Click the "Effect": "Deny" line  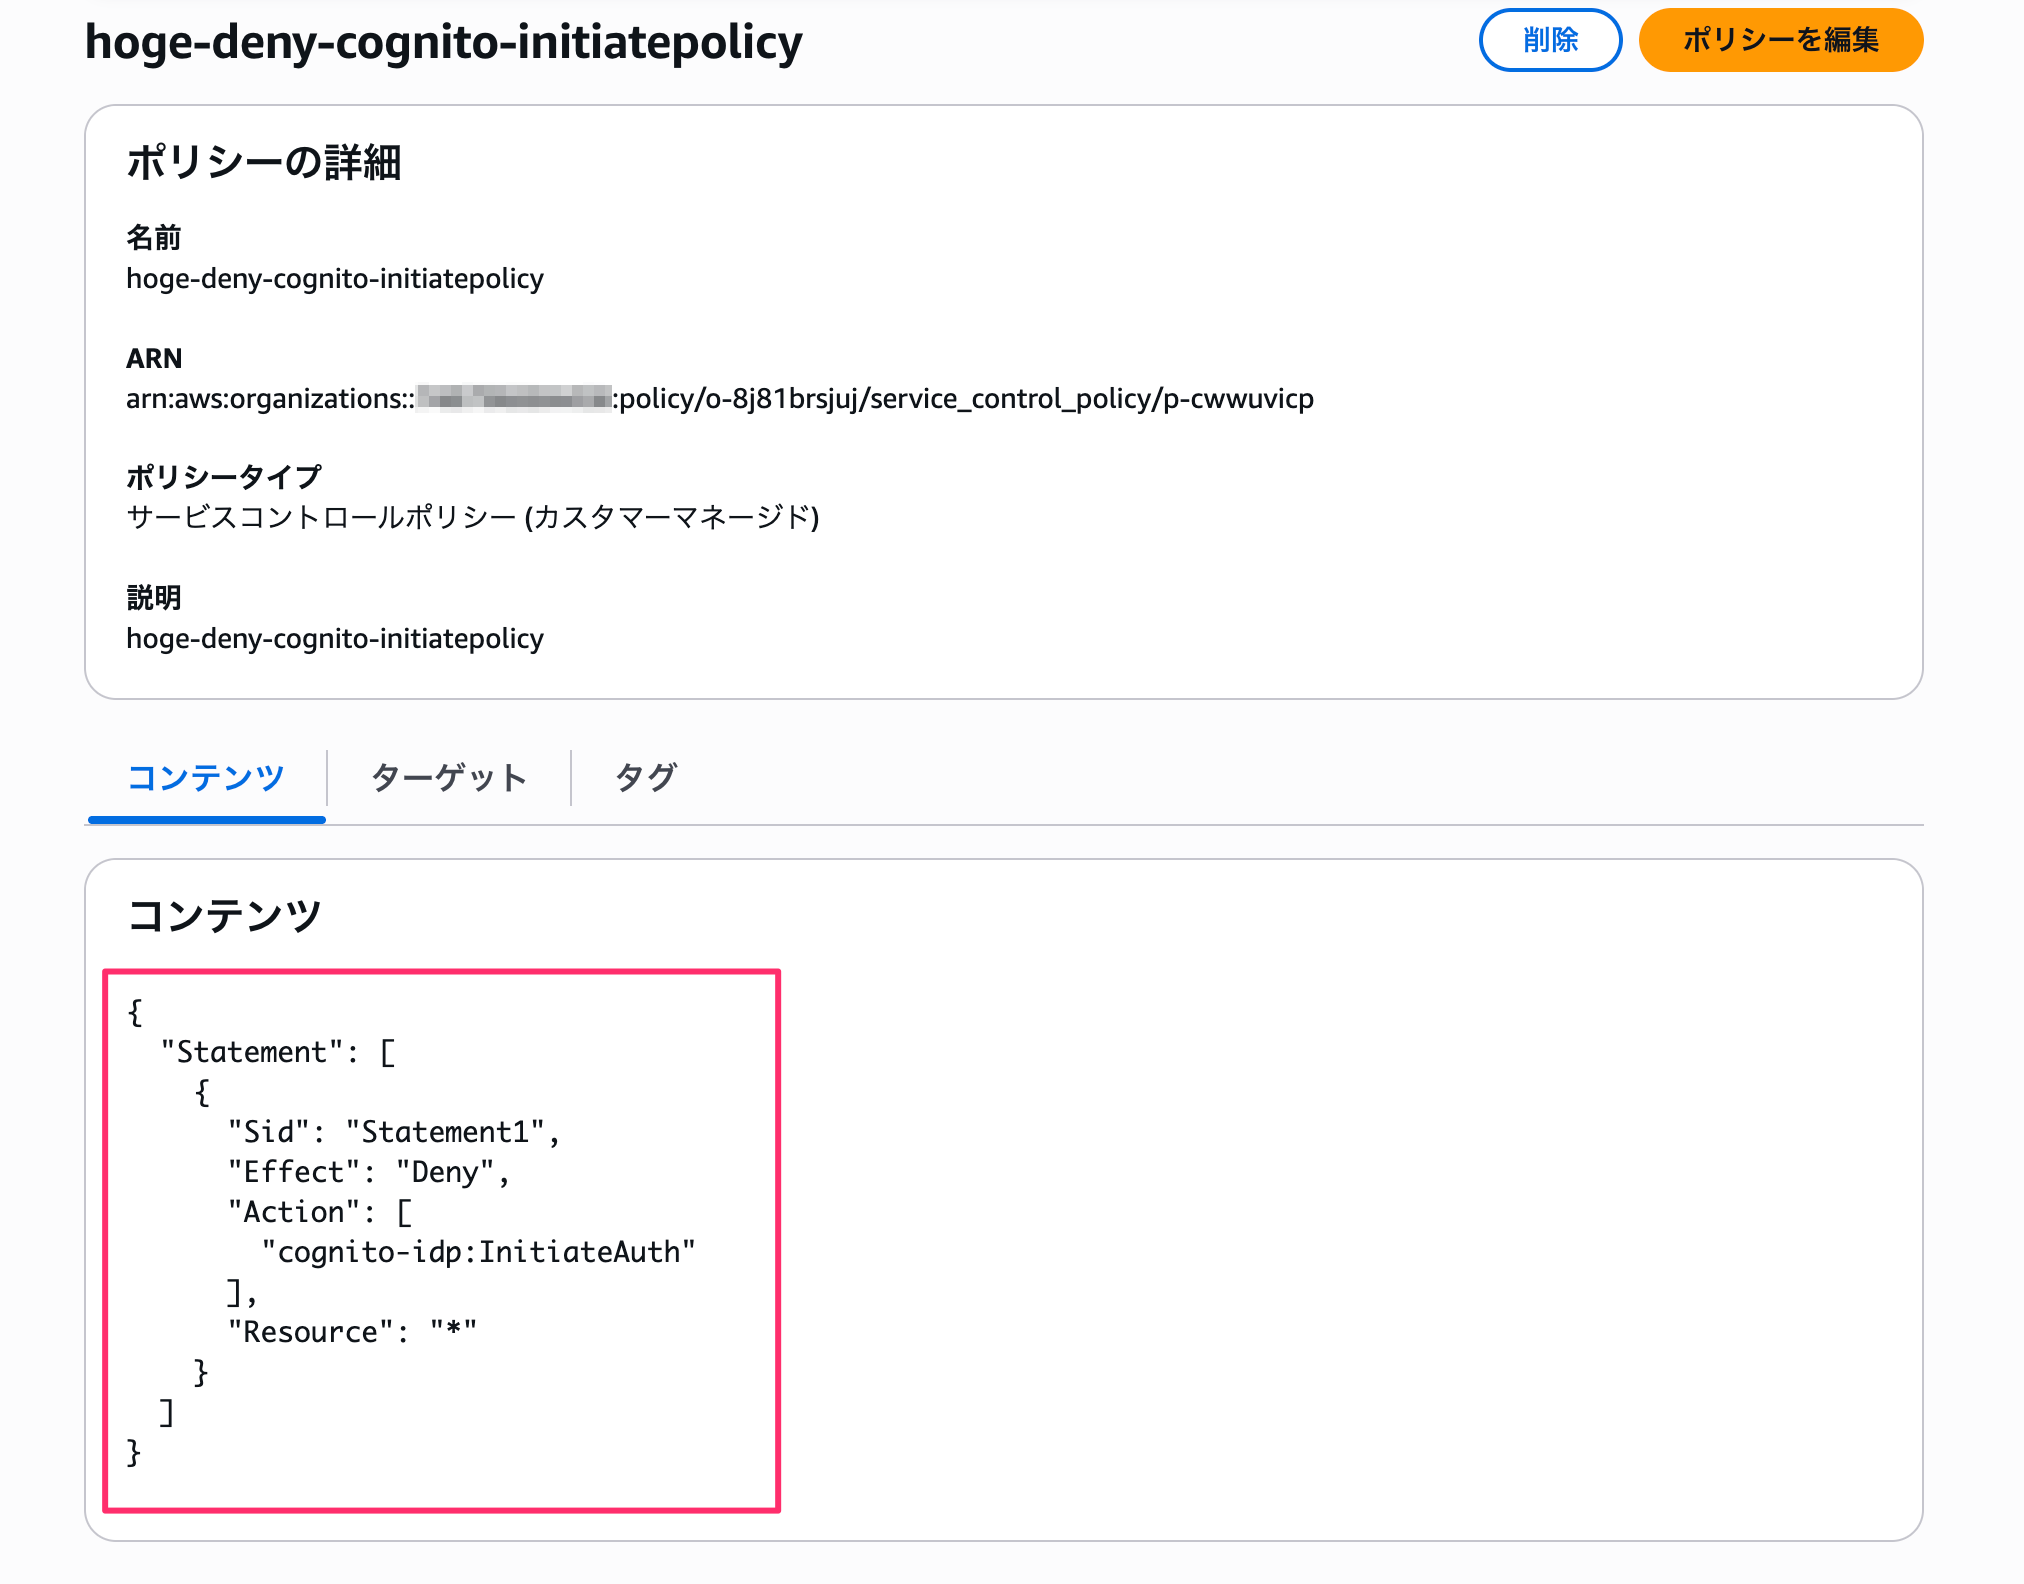click(x=368, y=1172)
